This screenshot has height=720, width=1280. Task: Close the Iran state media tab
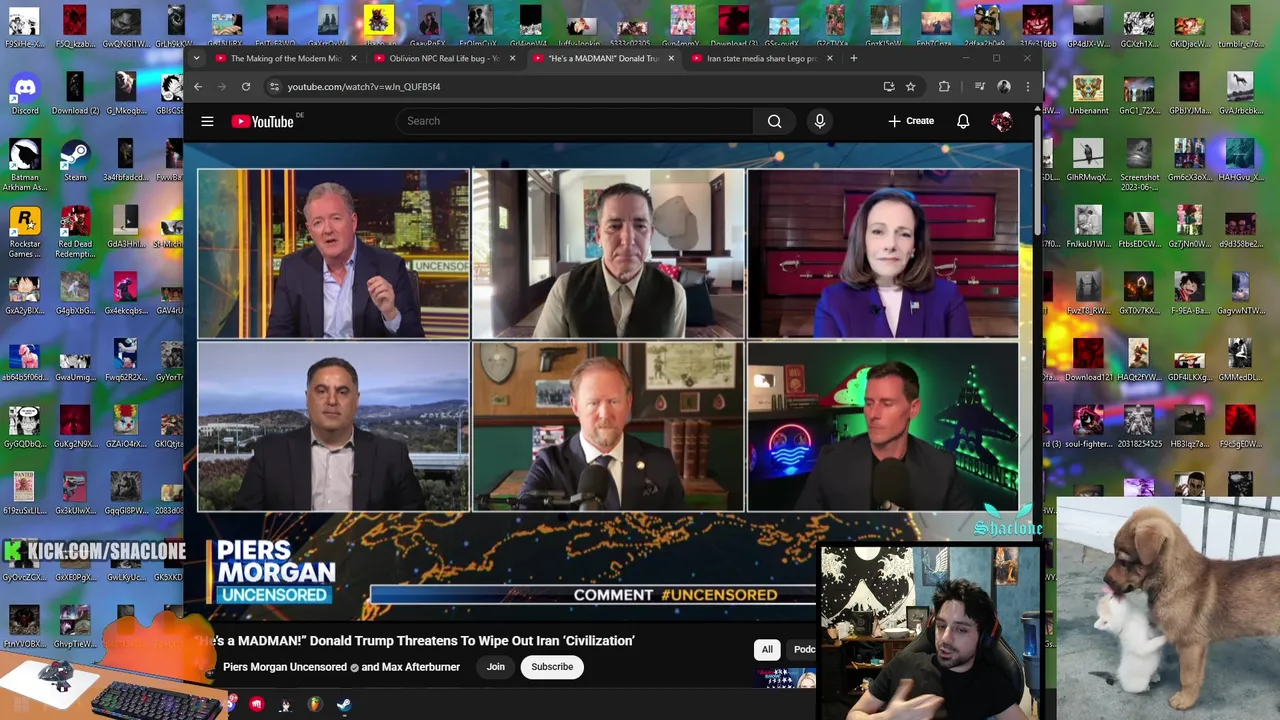tap(829, 58)
